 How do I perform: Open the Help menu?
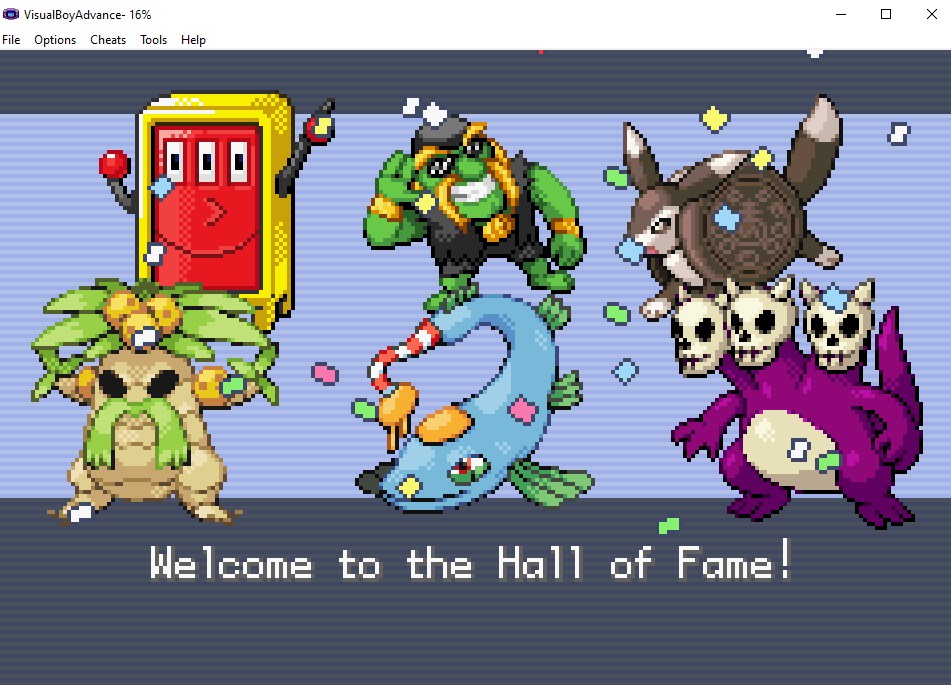(193, 40)
